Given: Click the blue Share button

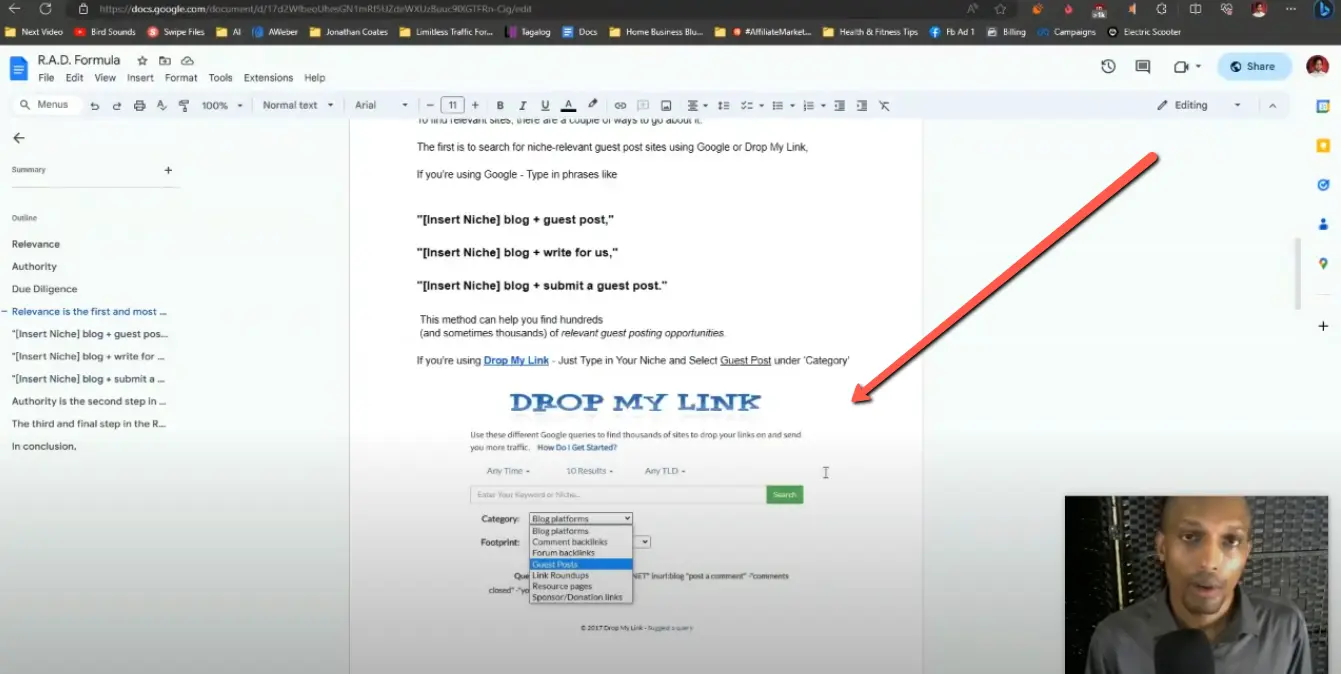Looking at the screenshot, I should click(1253, 67).
